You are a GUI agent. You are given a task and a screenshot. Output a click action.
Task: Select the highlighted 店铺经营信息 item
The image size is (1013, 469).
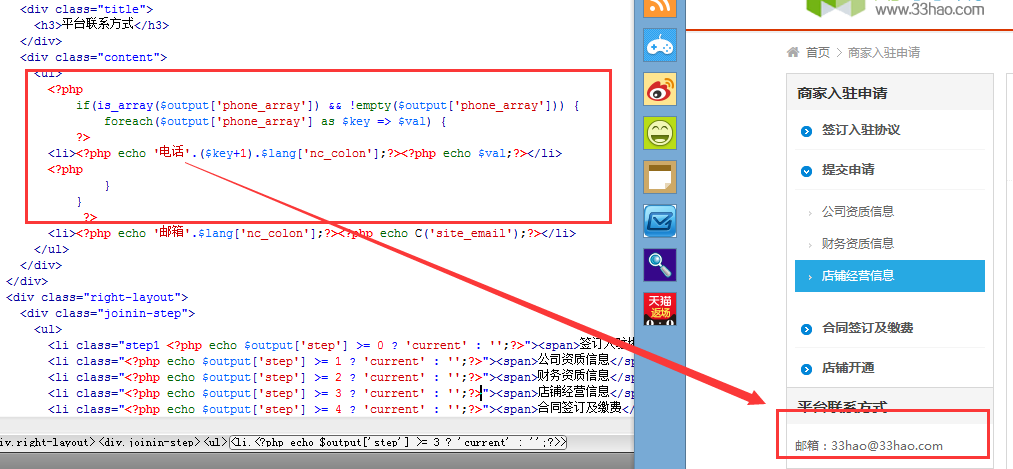pos(890,276)
